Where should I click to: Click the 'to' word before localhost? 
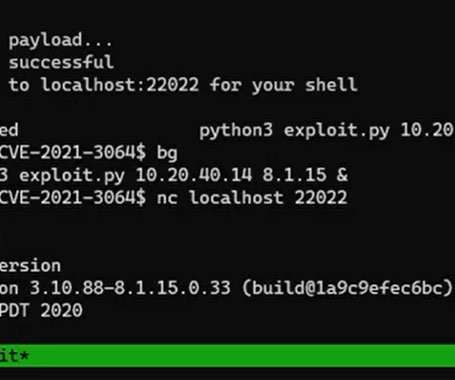tap(19, 85)
